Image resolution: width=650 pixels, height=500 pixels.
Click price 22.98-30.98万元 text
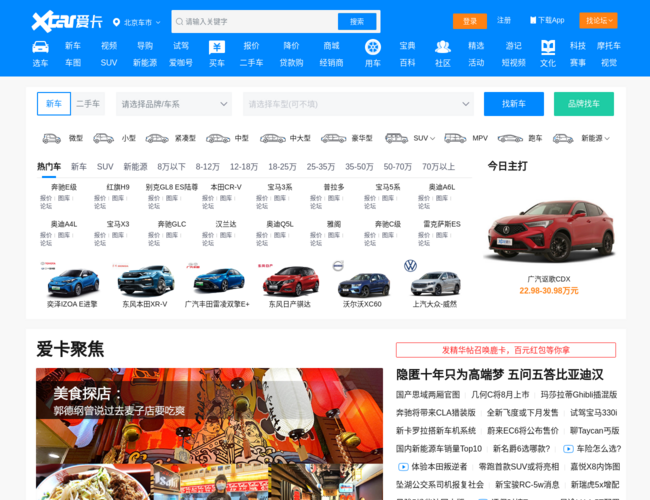coord(549,291)
